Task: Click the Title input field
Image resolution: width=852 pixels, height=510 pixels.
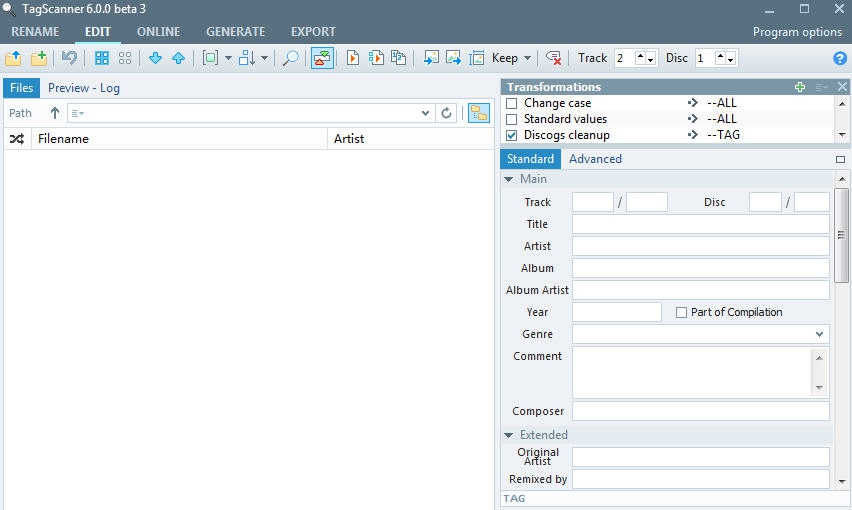Action: [x=700, y=224]
